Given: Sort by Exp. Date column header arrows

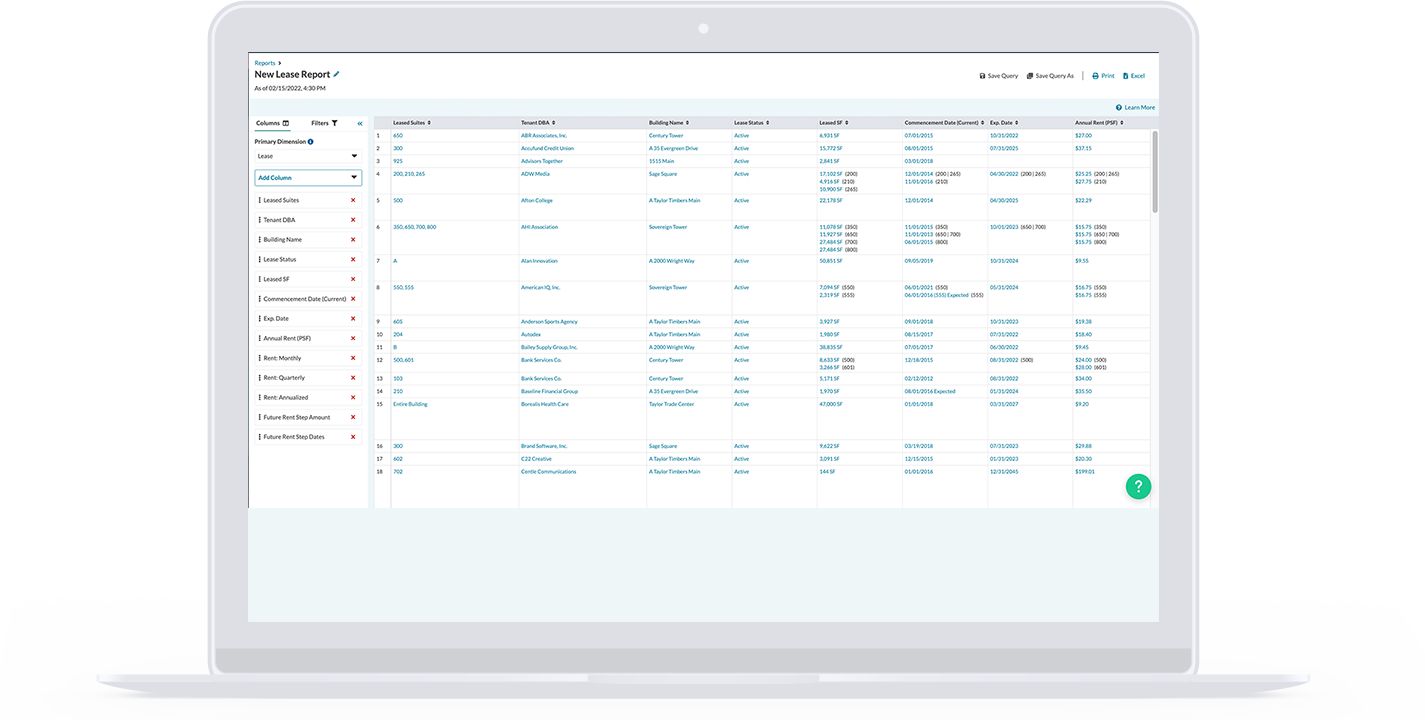Looking at the screenshot, I should click(x=1017, y=123).
